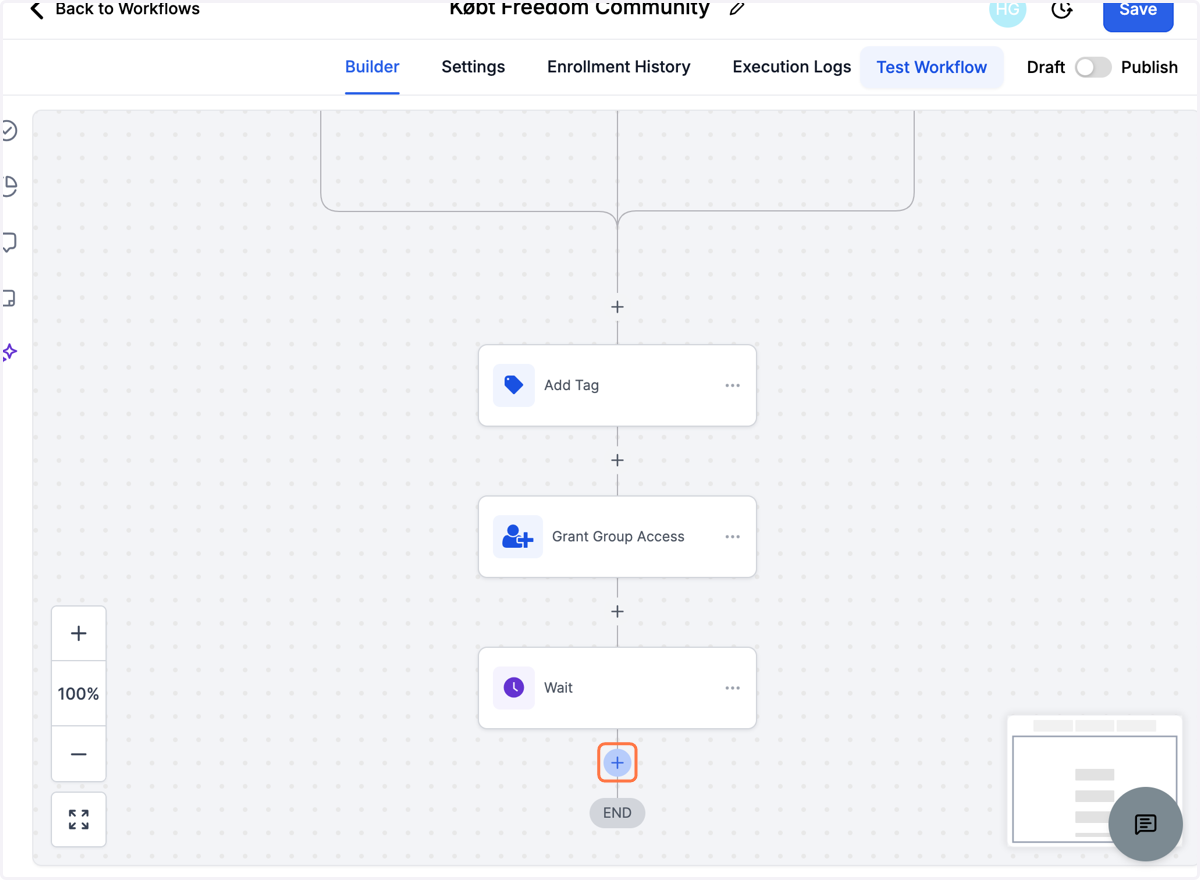View Enrollment History tab
1200x880 pixels.
tap(618, 67)
